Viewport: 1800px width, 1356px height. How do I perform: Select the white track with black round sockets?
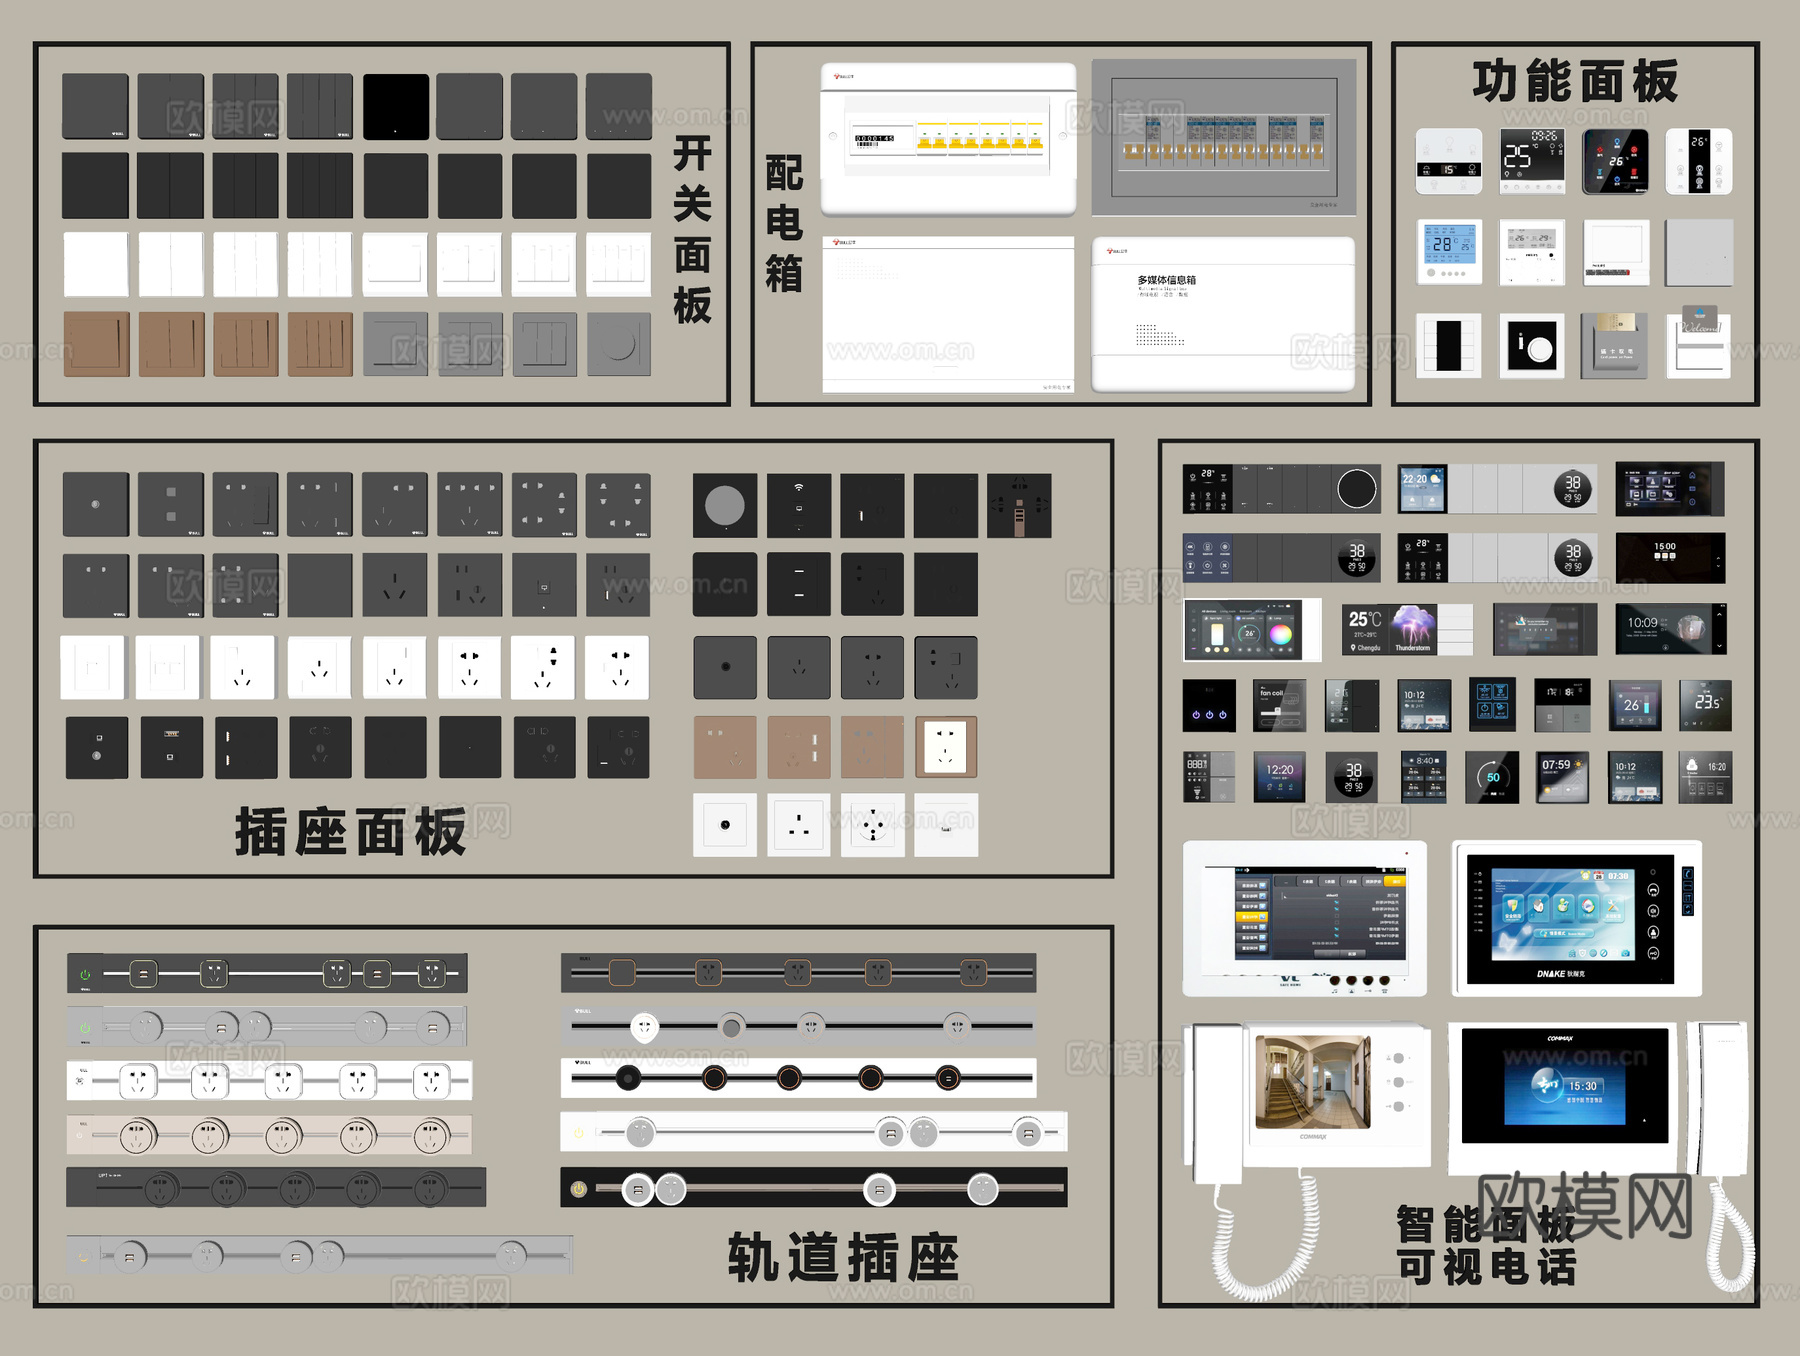coord(798,1078)
